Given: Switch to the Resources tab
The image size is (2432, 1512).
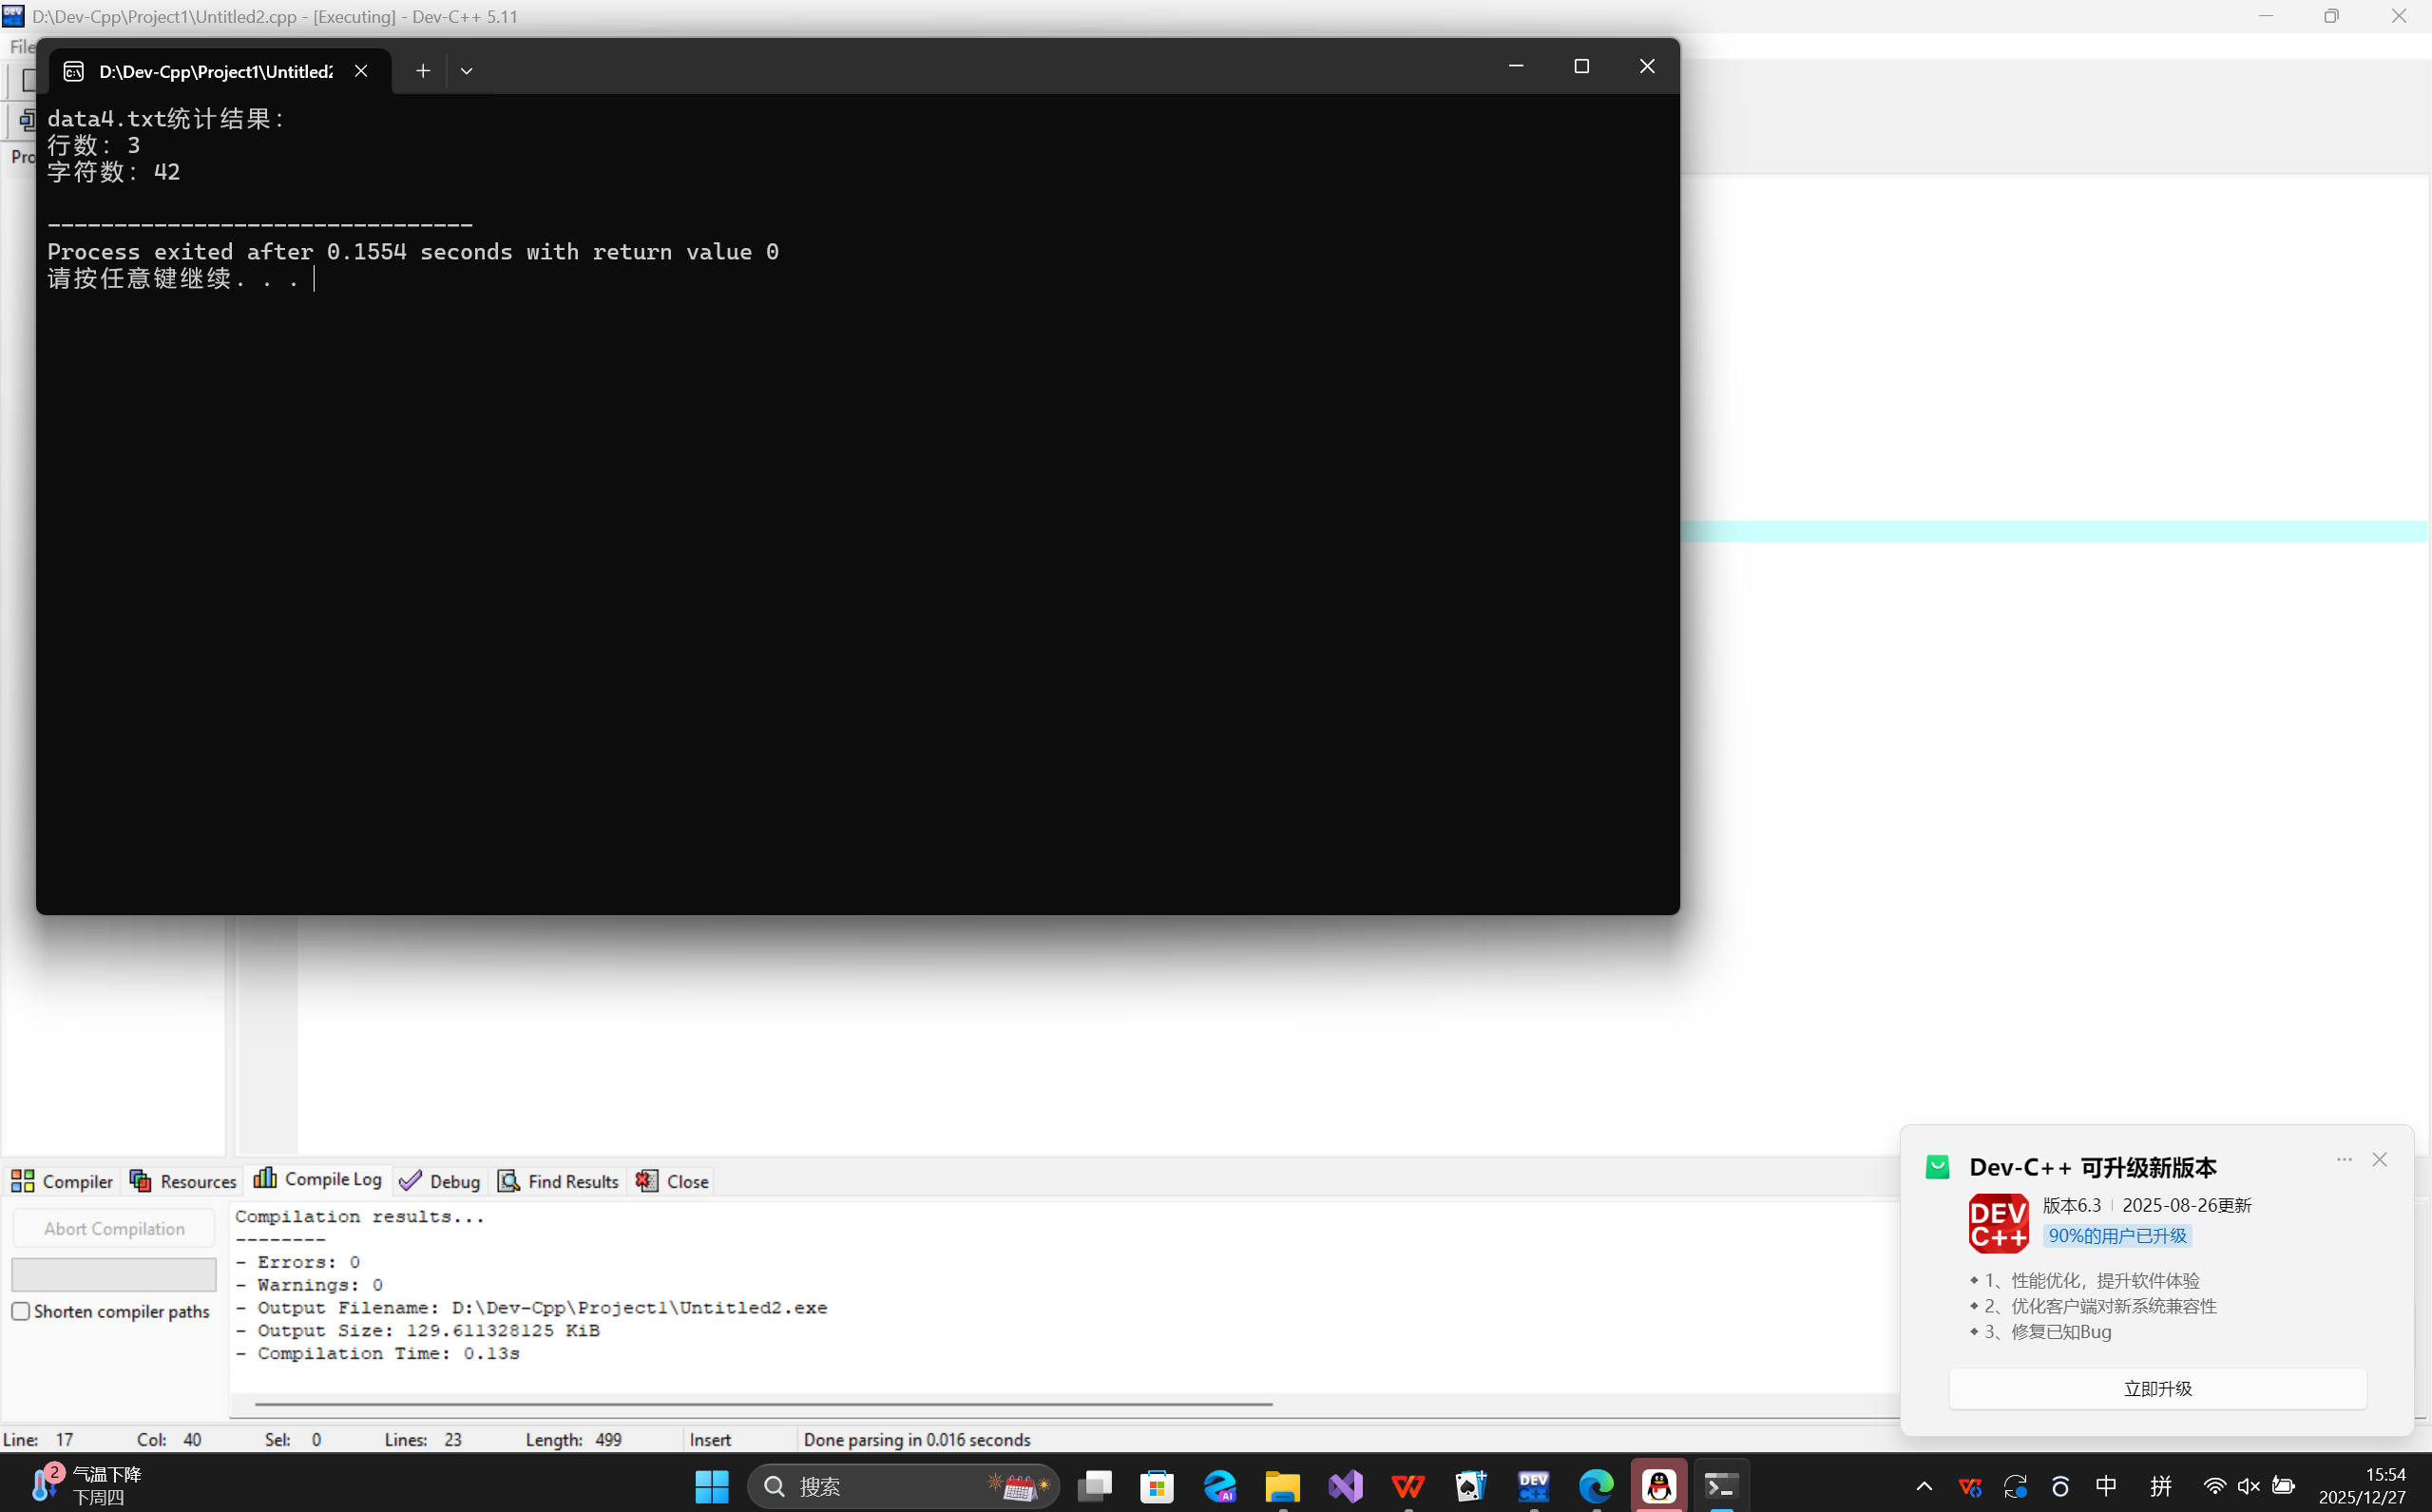Looking at the screenshot, I should point(183,1181).
